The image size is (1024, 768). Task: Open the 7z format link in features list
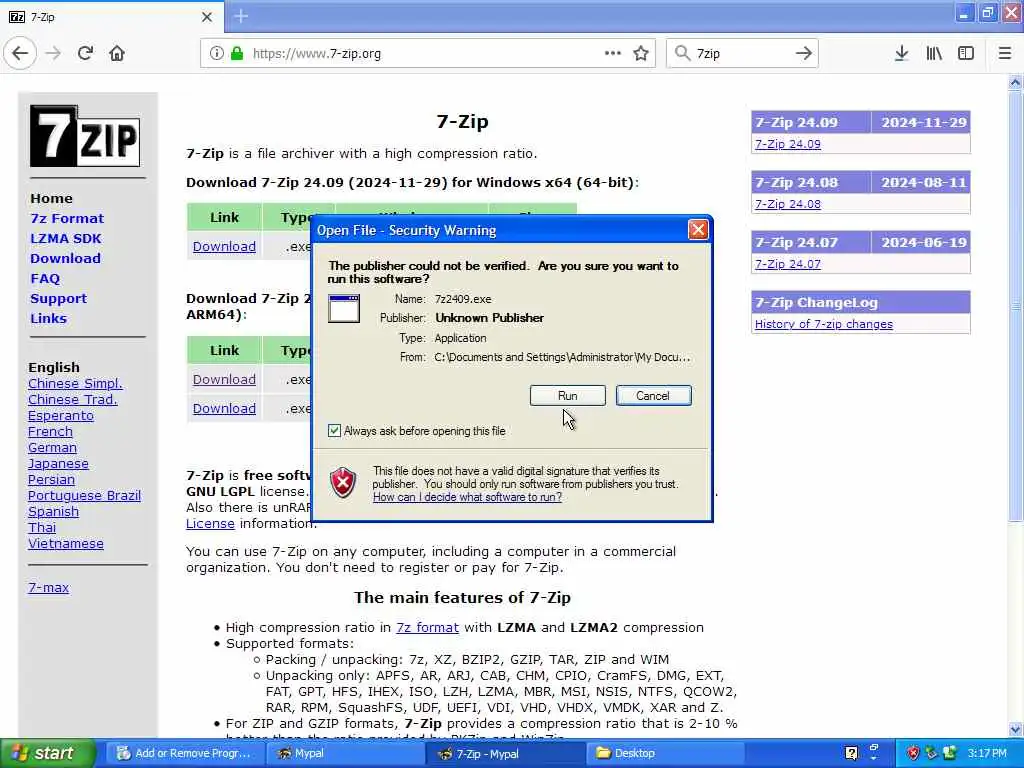[x=427, y=628]
